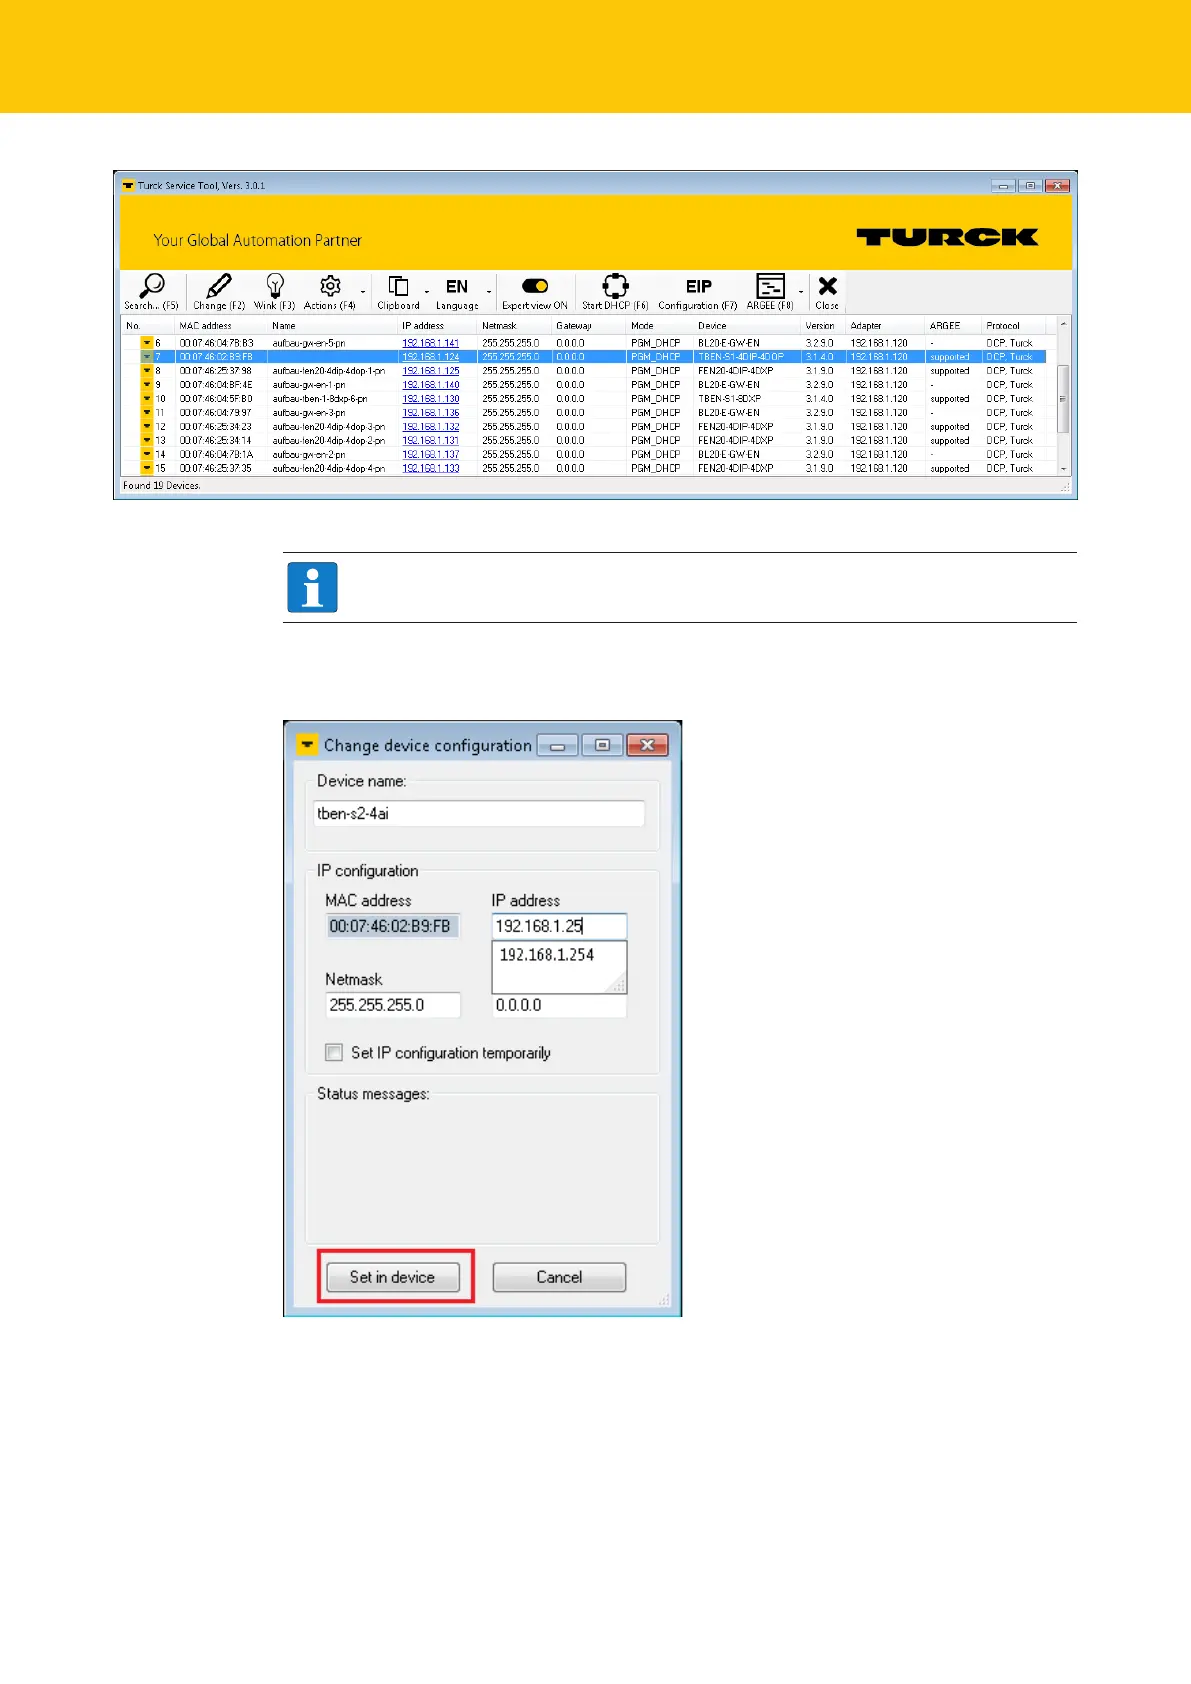Open the ARGEE (F8) tool

pos(770,291)
